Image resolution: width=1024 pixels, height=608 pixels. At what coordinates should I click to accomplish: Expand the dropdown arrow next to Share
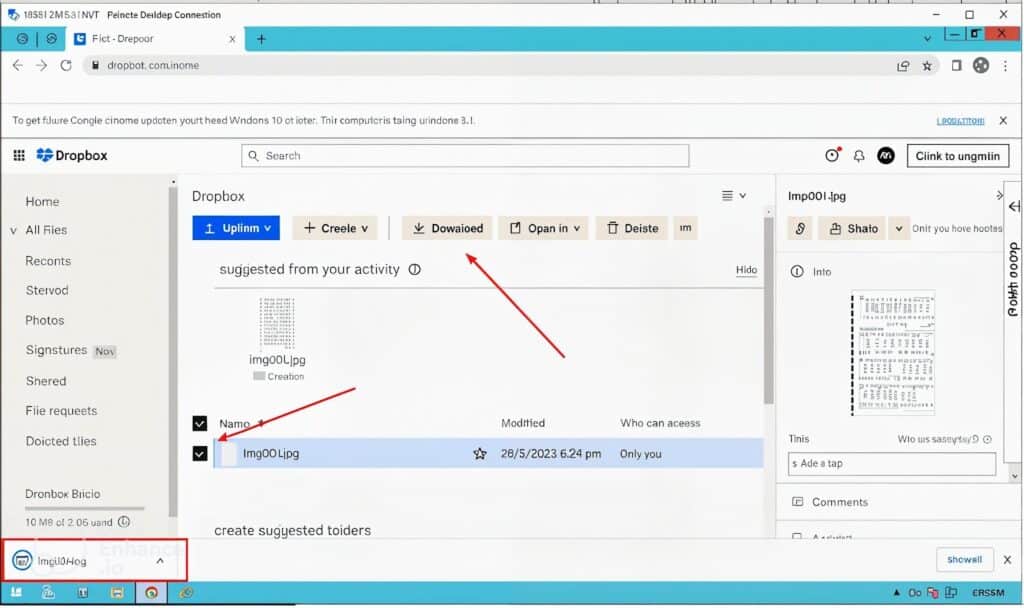[x=899, y=229]
